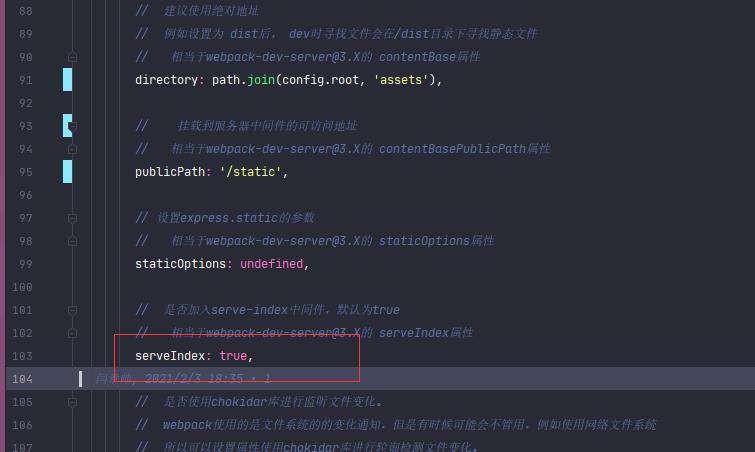This screenshot has height=452, width=755.
Task: Toggle the fold marker on line 97
Action: pyautogui.click(x=72, y=219)
